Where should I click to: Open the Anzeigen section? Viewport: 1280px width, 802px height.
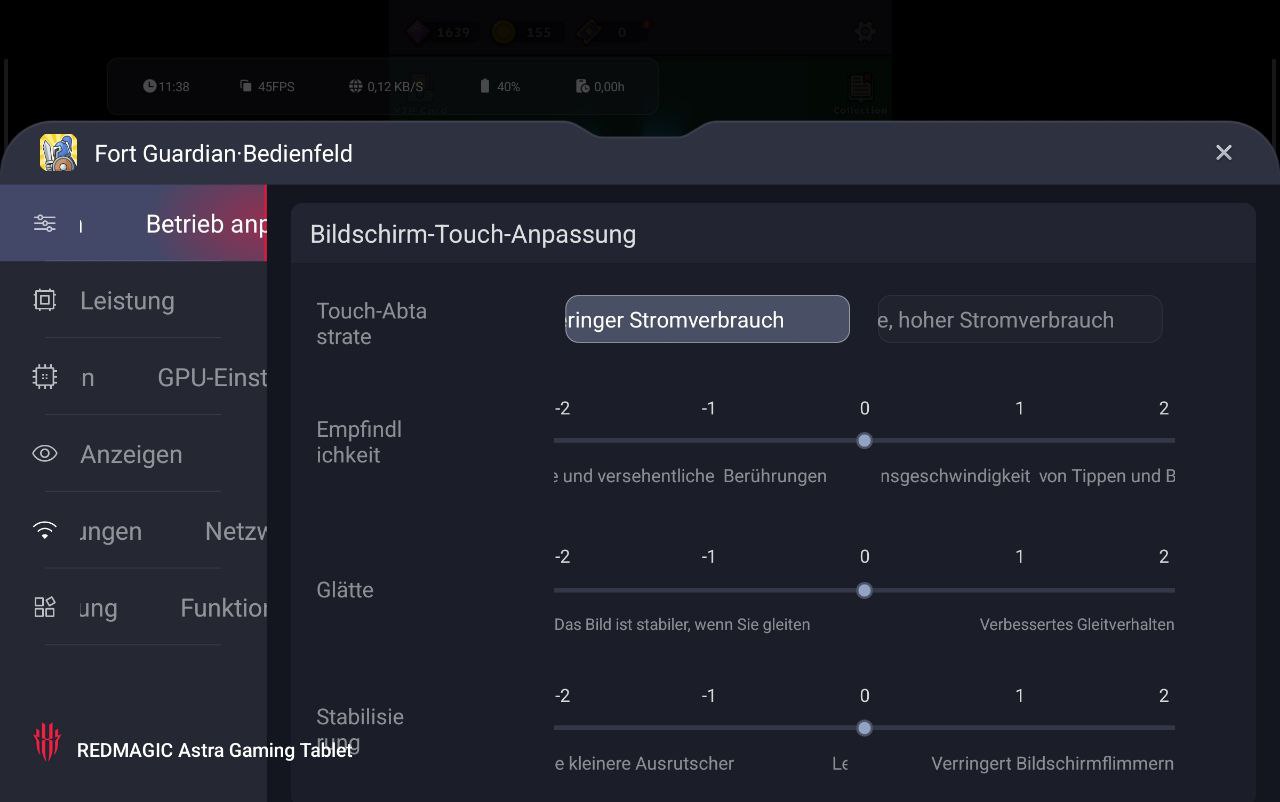tap(133, 454)
